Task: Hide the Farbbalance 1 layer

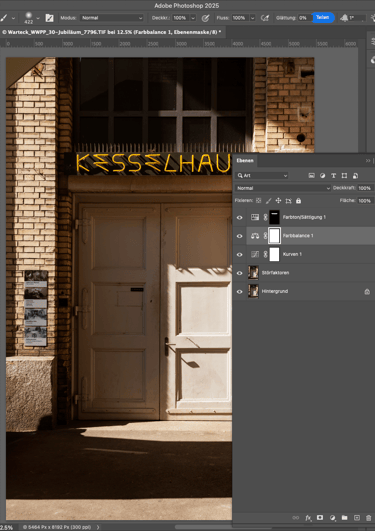Action: (239, 236)
